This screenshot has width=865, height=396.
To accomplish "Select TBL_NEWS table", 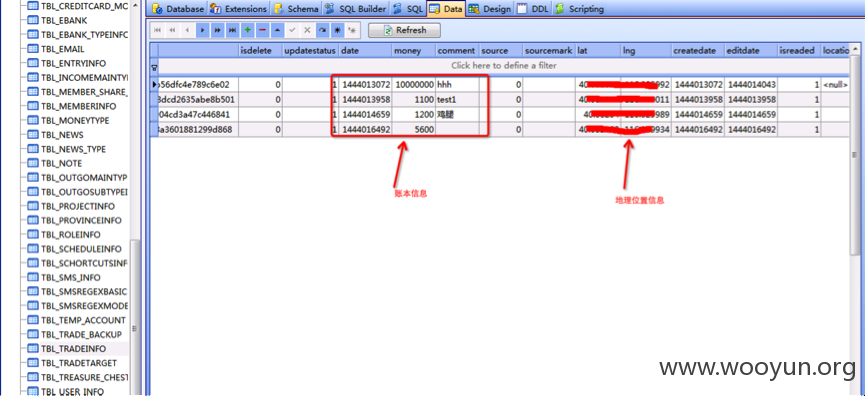I will pyautogui.click(x=62, y=135).
